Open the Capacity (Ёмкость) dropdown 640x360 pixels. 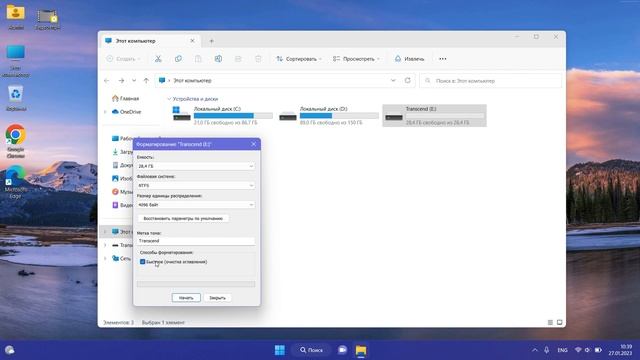[196, 166]
